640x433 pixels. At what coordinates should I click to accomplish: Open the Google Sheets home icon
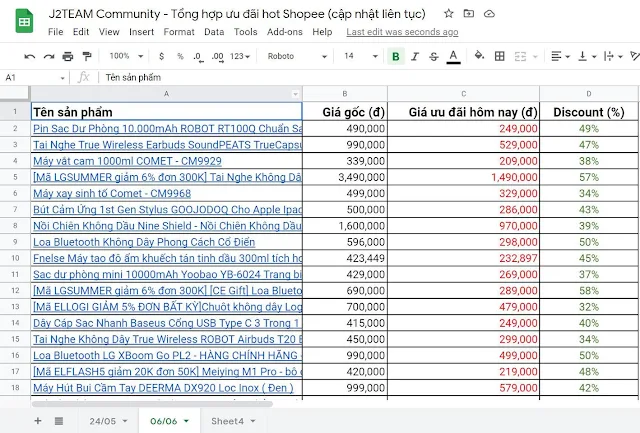point(24,21)
